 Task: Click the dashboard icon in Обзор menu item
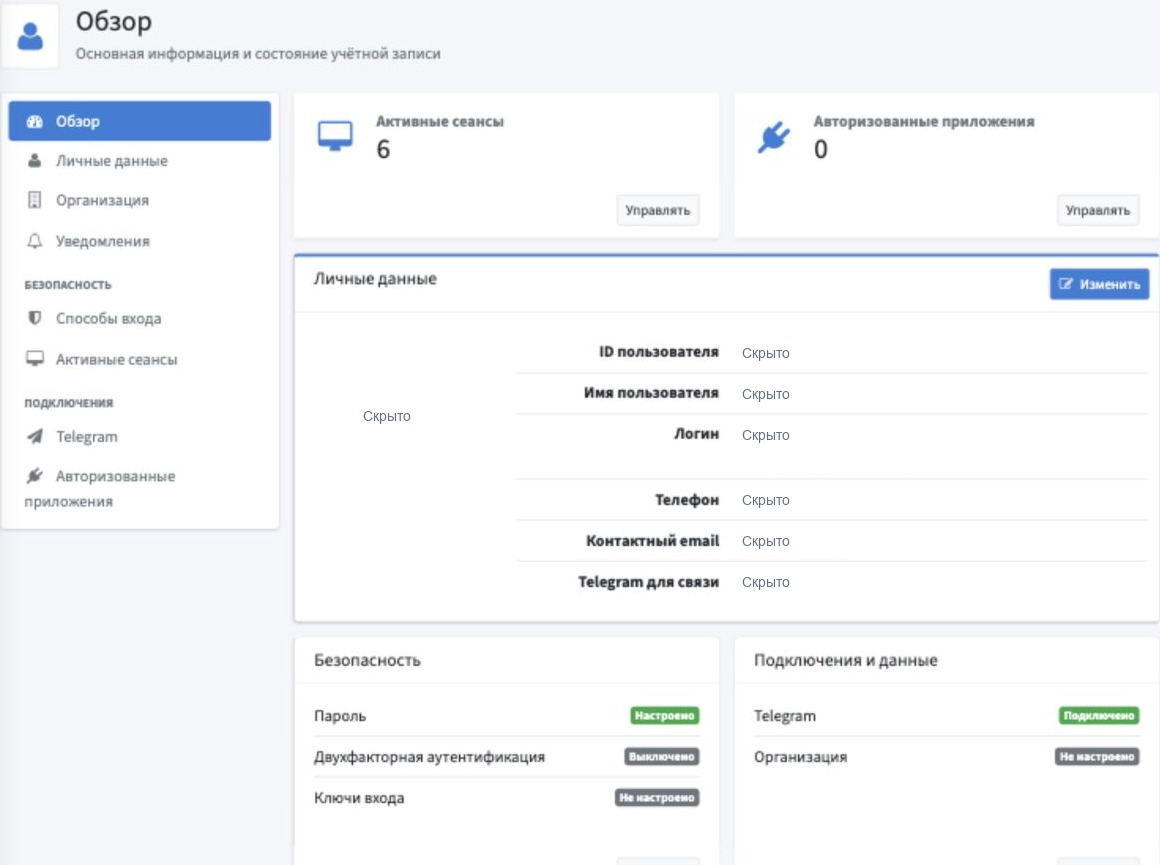coord(35,121)
